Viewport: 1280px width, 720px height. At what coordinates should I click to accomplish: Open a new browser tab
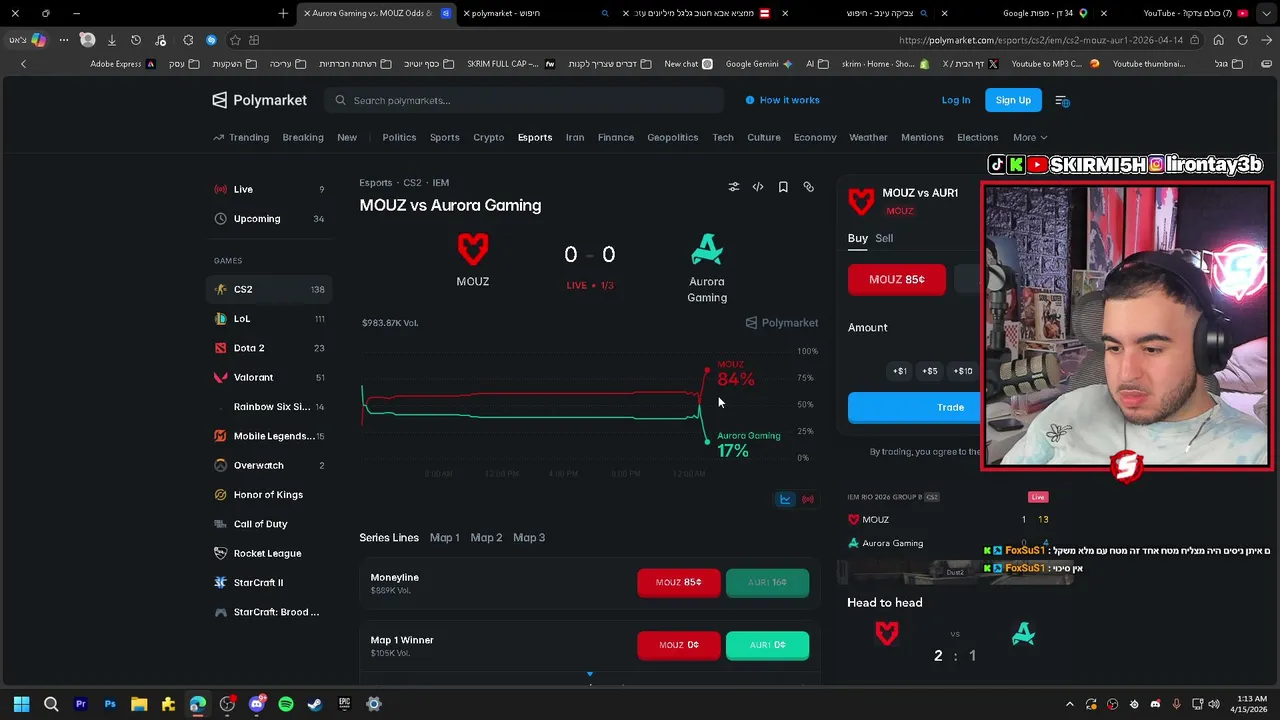point(283,13)
